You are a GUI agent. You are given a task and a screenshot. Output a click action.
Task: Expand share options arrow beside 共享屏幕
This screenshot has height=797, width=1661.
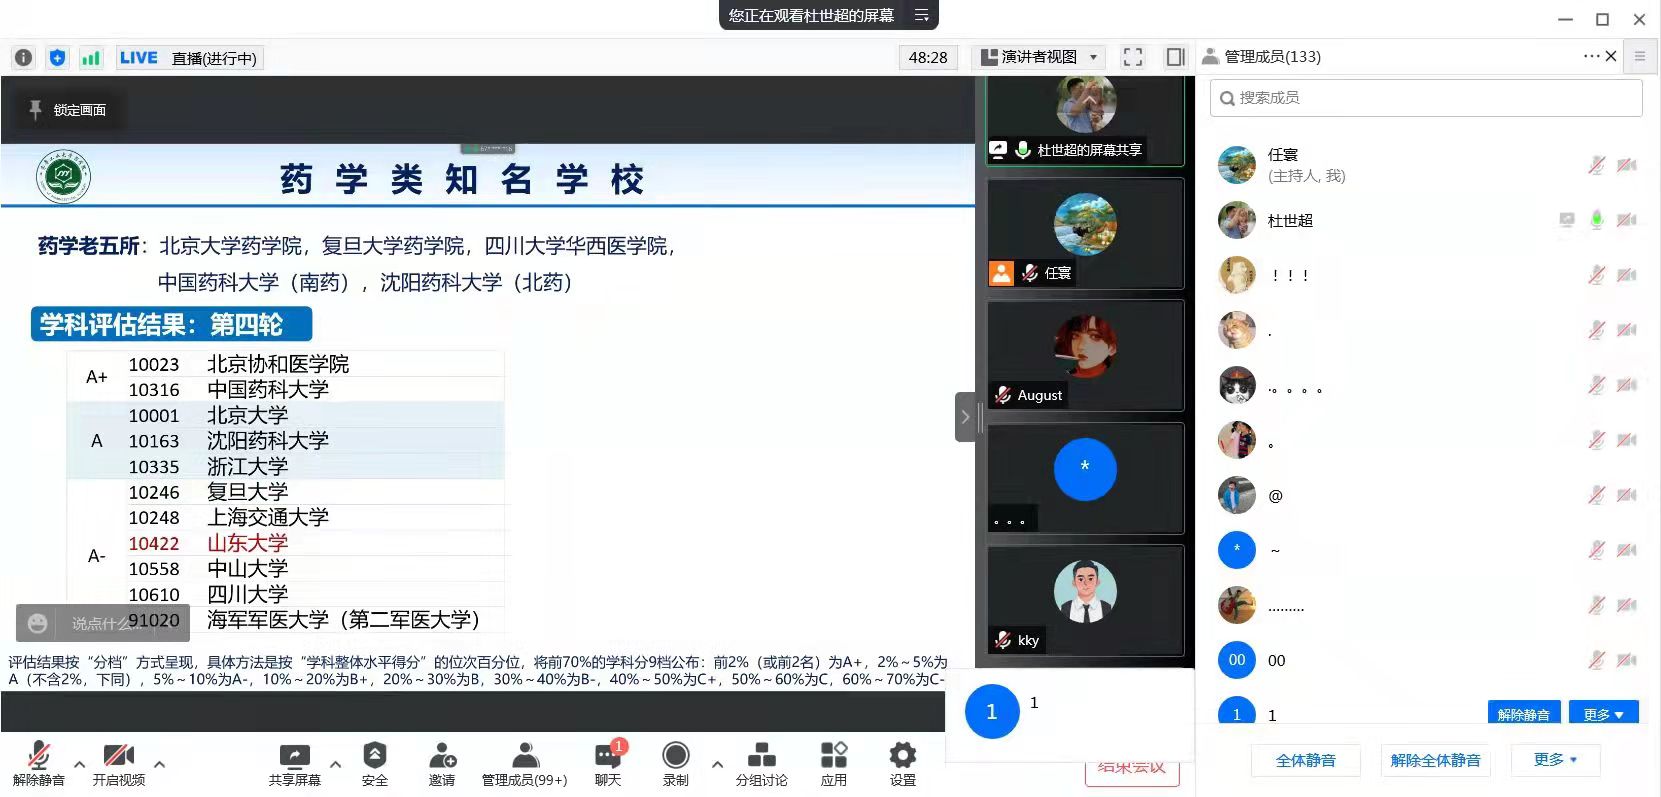click(336, 765)
